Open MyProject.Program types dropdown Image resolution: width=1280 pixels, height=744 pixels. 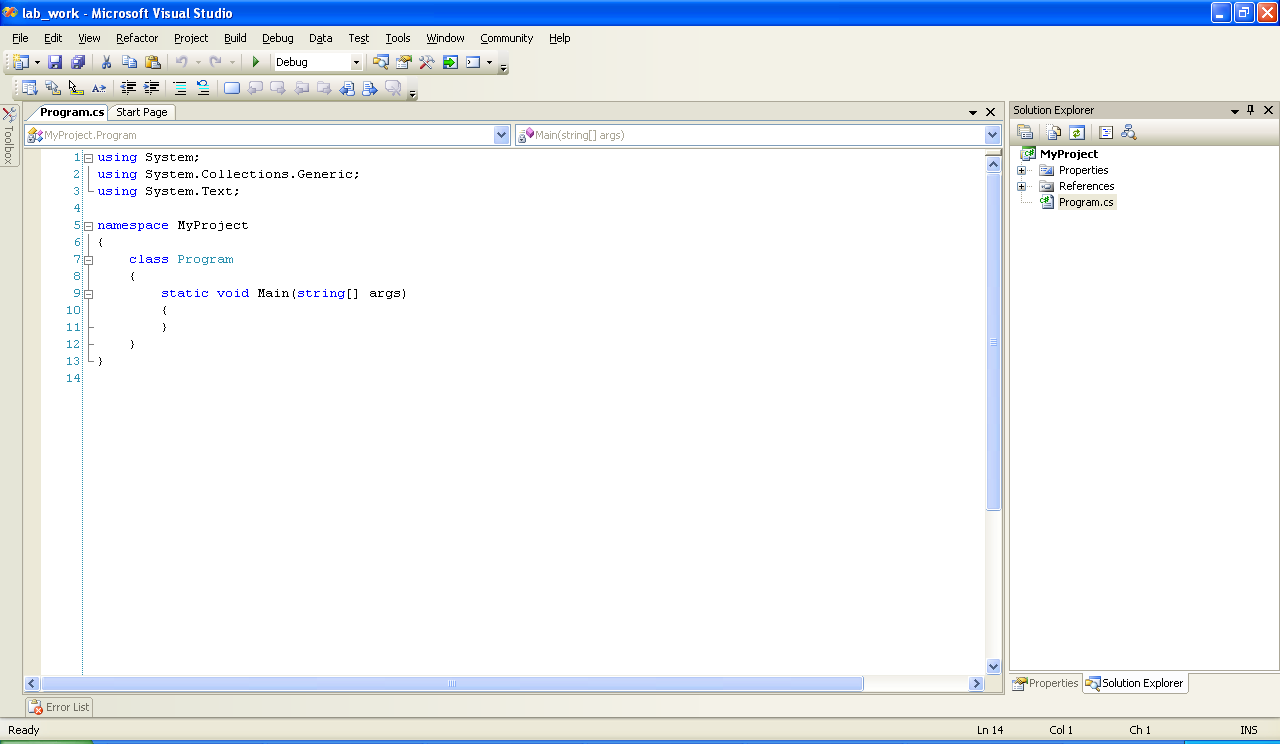click(x=502, y=135)
